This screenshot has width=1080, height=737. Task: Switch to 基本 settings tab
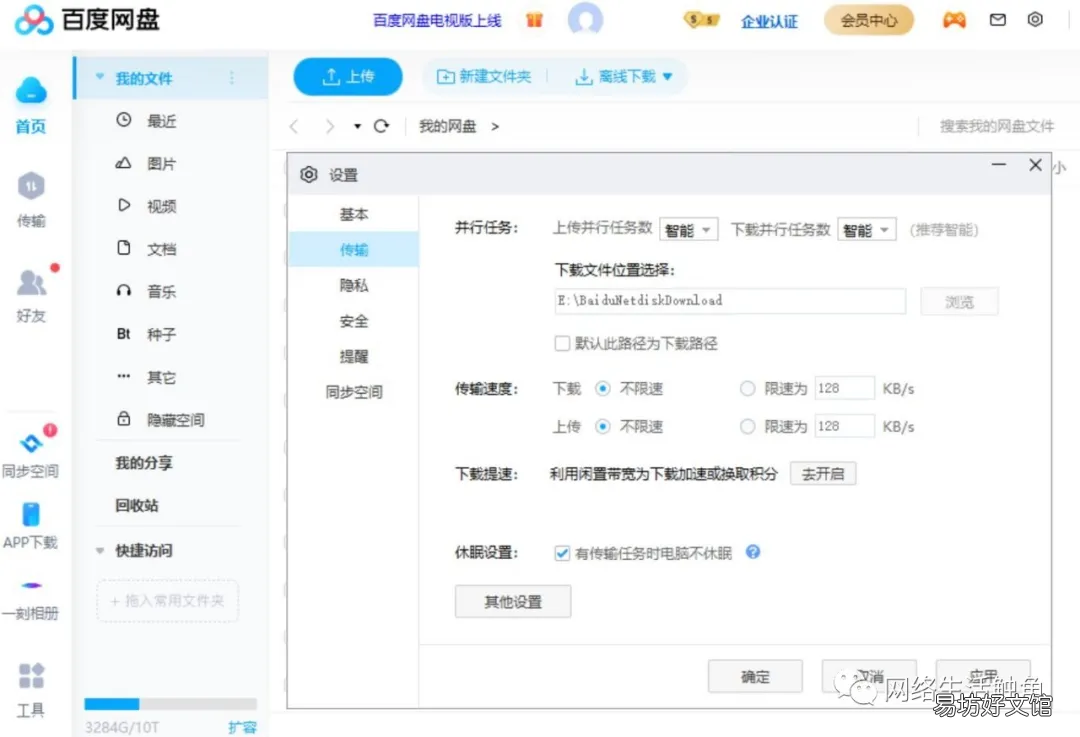click(x=353, y=214)
